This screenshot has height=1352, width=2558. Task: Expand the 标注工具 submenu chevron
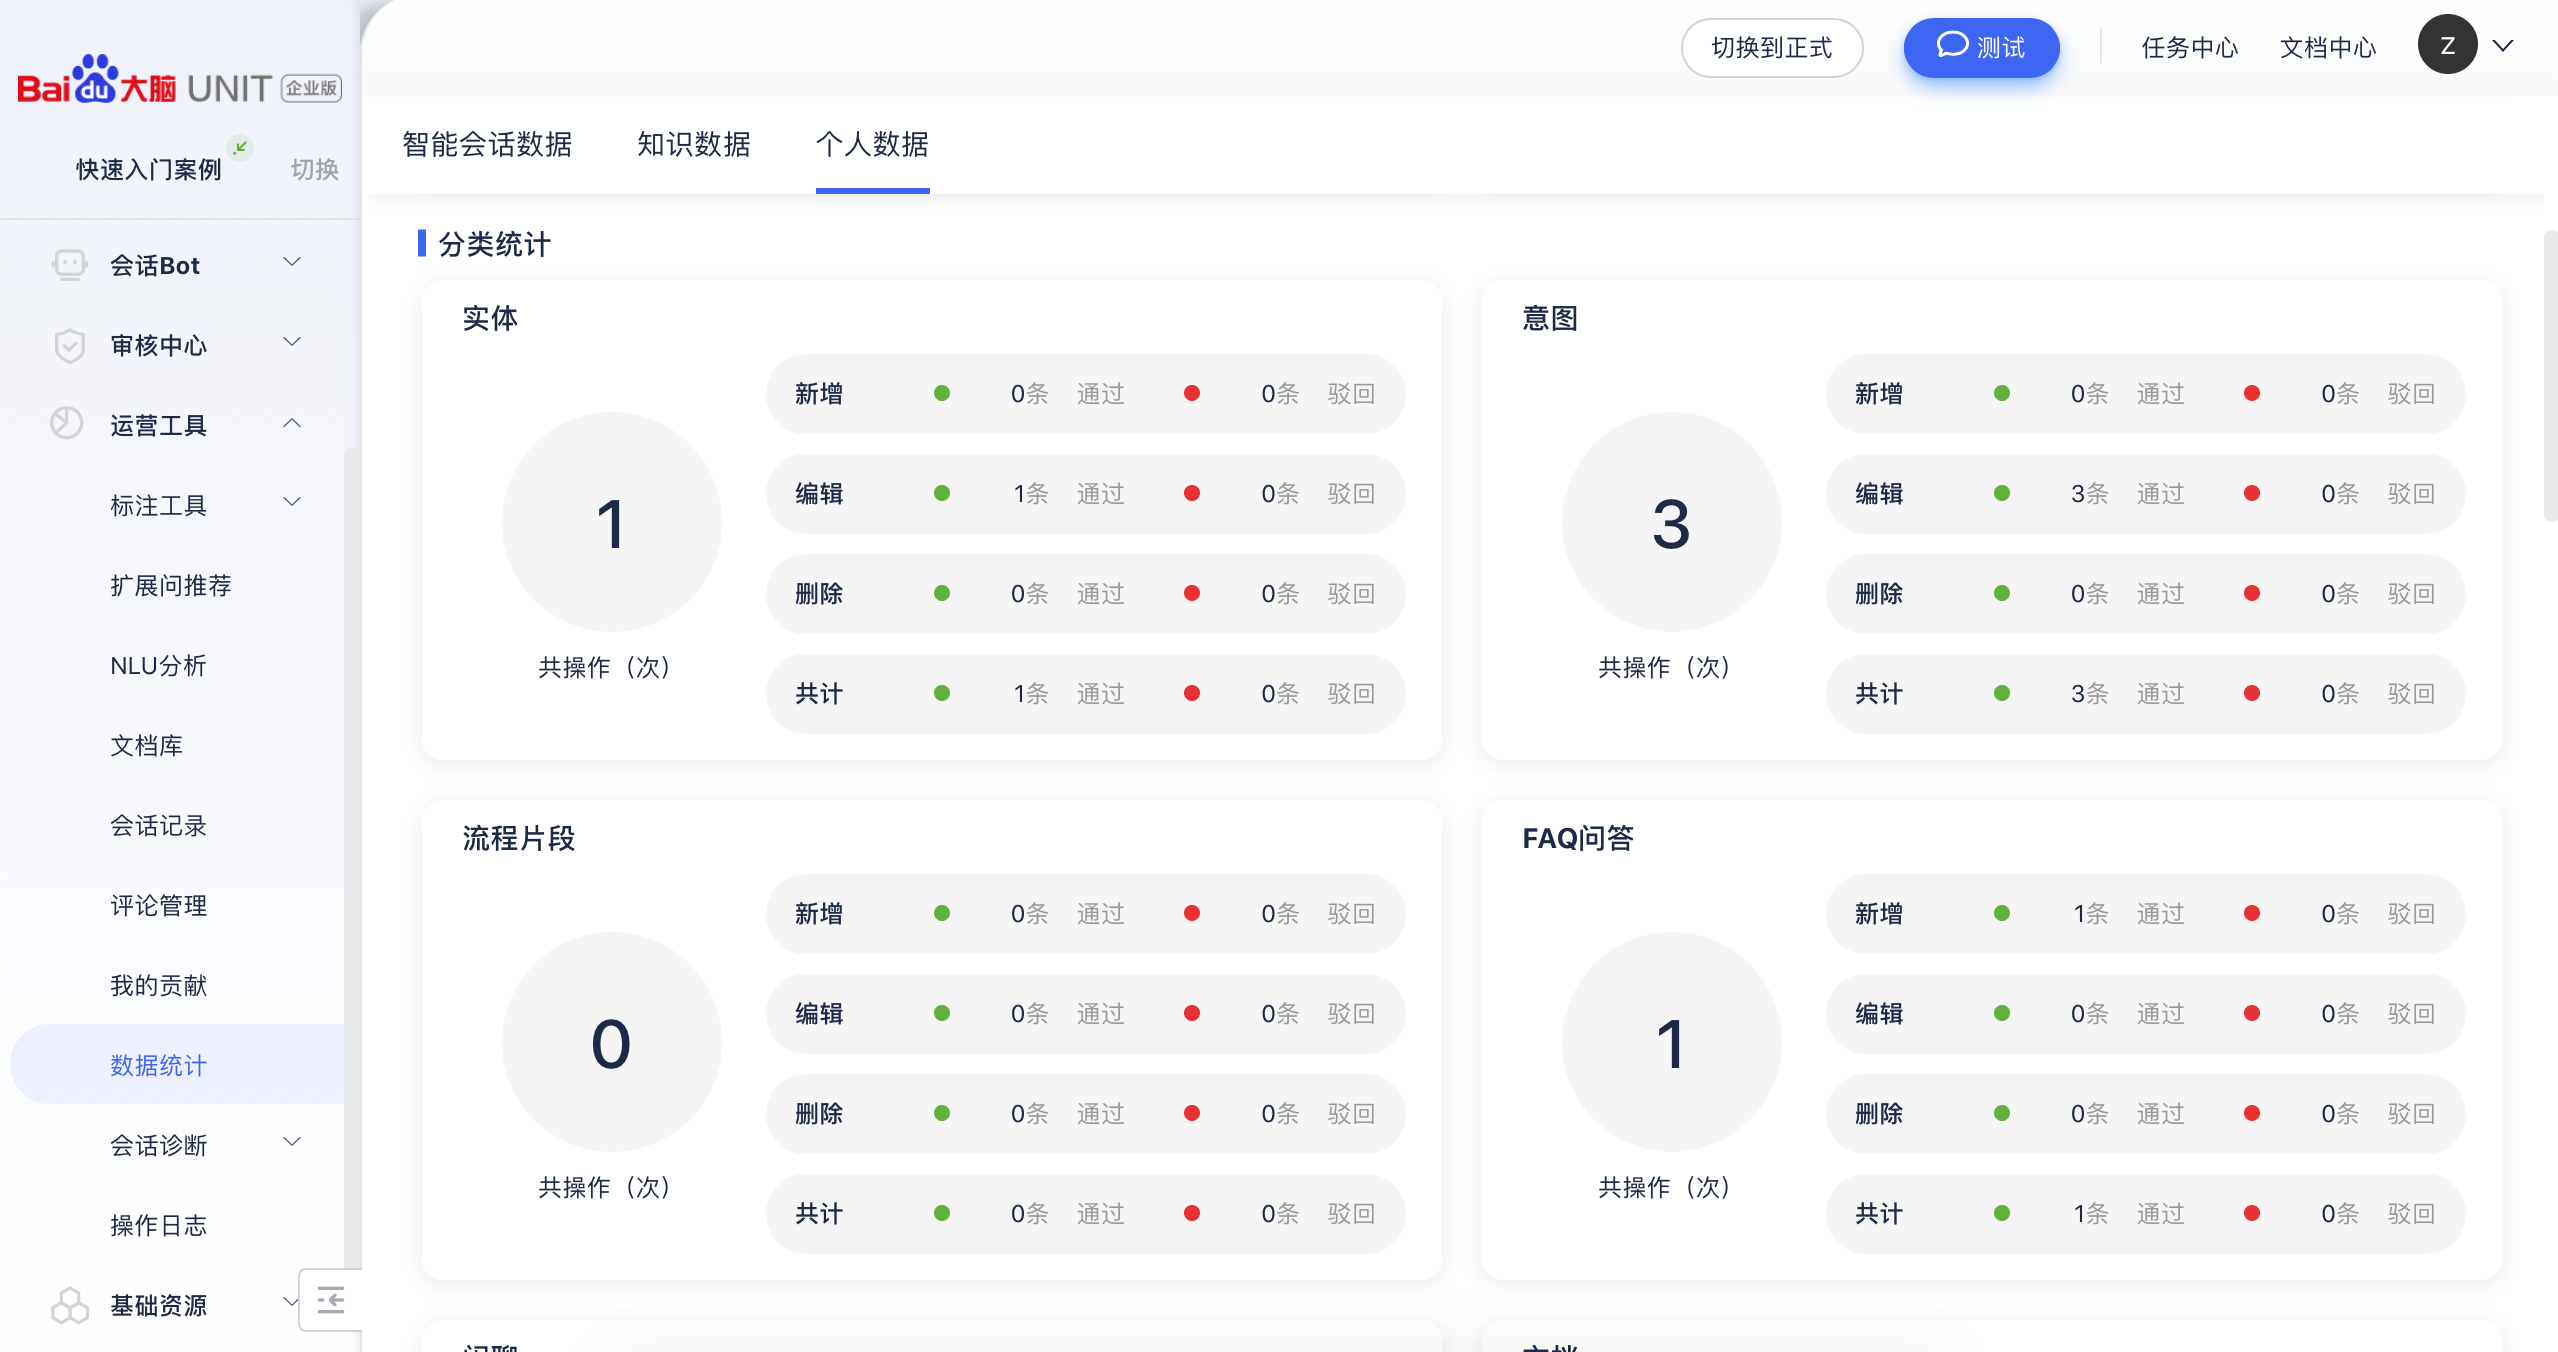coord(292,502)
